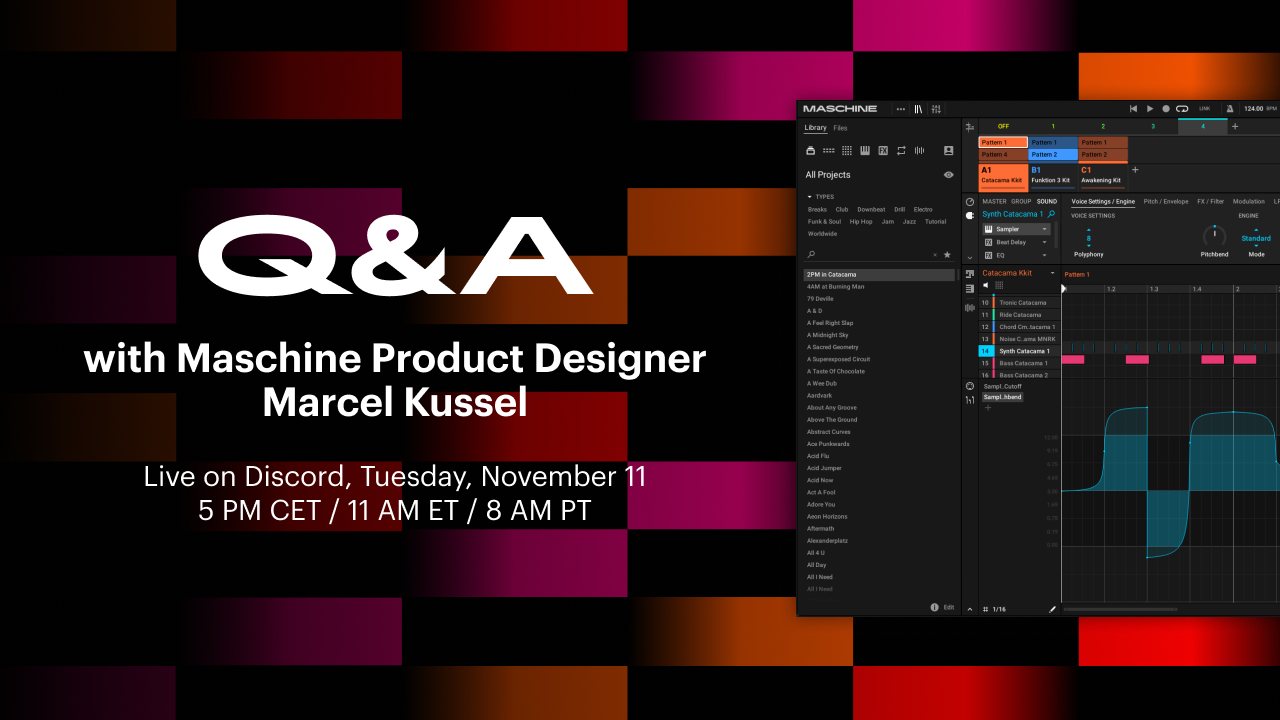Enable Ableton LINK sync
This screenshot has width=1280, height=720.
(1204, 108)
